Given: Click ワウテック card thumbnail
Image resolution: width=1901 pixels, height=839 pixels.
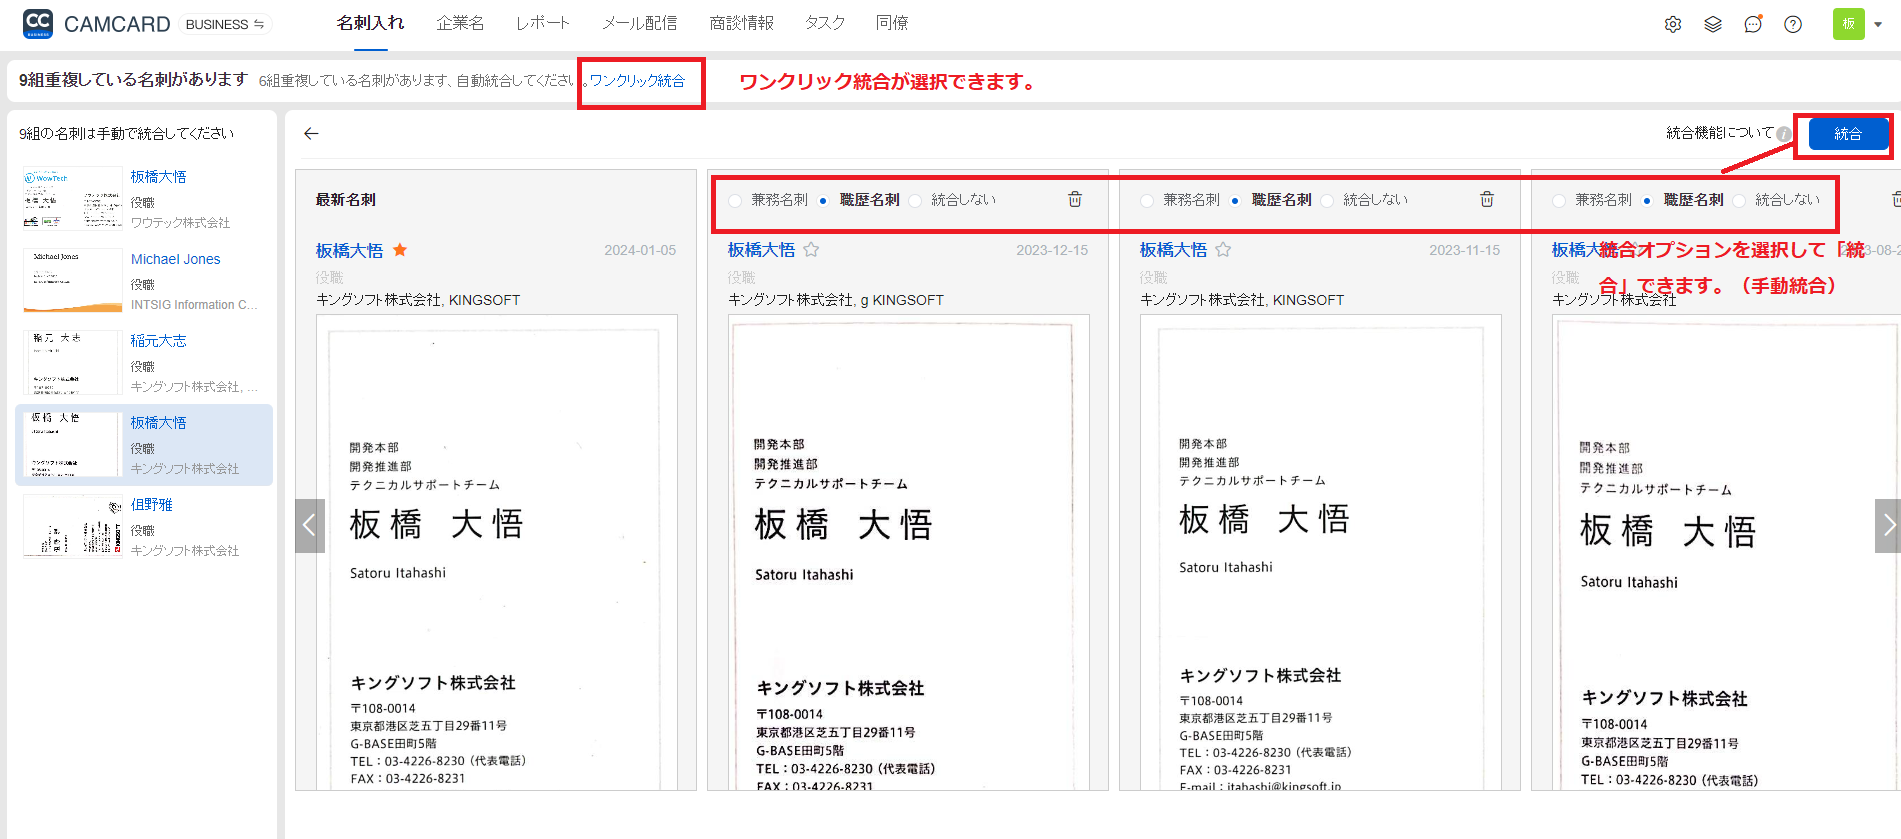Looking at the screenshot, I should point(72,199).
